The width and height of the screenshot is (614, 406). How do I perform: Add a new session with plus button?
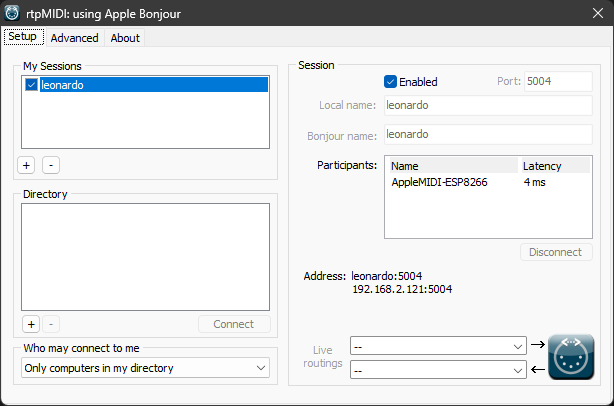point(26,165)
